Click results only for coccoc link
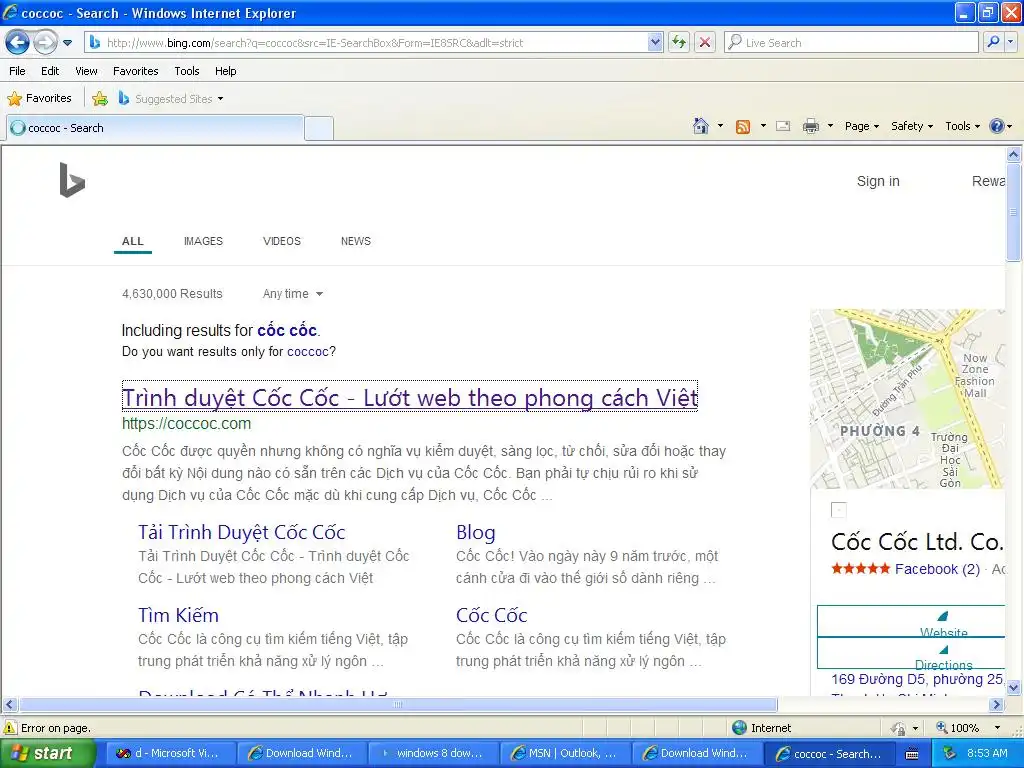This screenshot has width=1024, height=768. 308,351
